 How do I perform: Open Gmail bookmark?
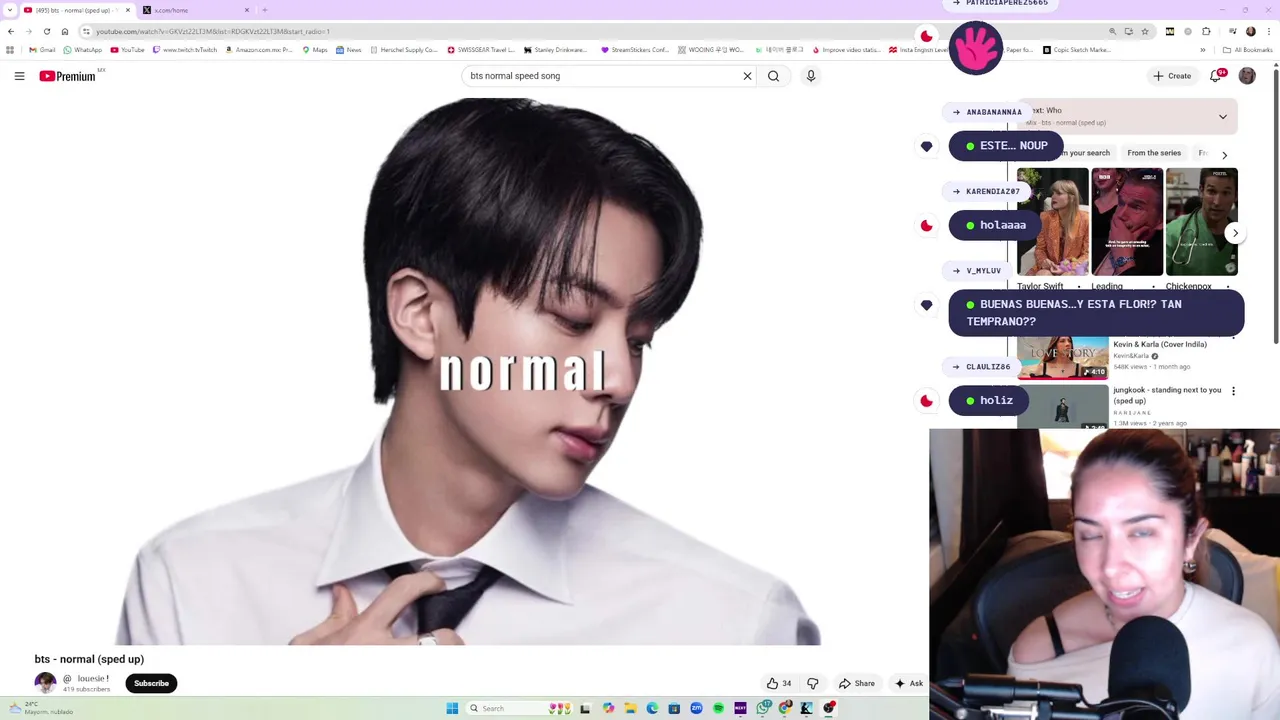coord(42,50)
